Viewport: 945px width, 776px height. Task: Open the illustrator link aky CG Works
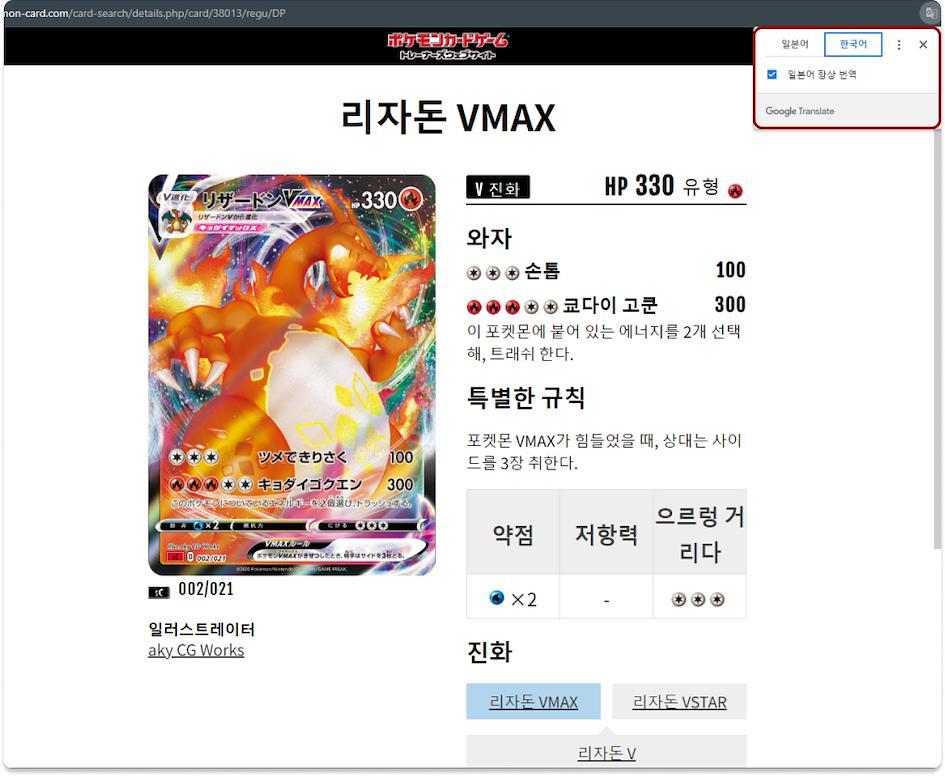click(196, 651)
